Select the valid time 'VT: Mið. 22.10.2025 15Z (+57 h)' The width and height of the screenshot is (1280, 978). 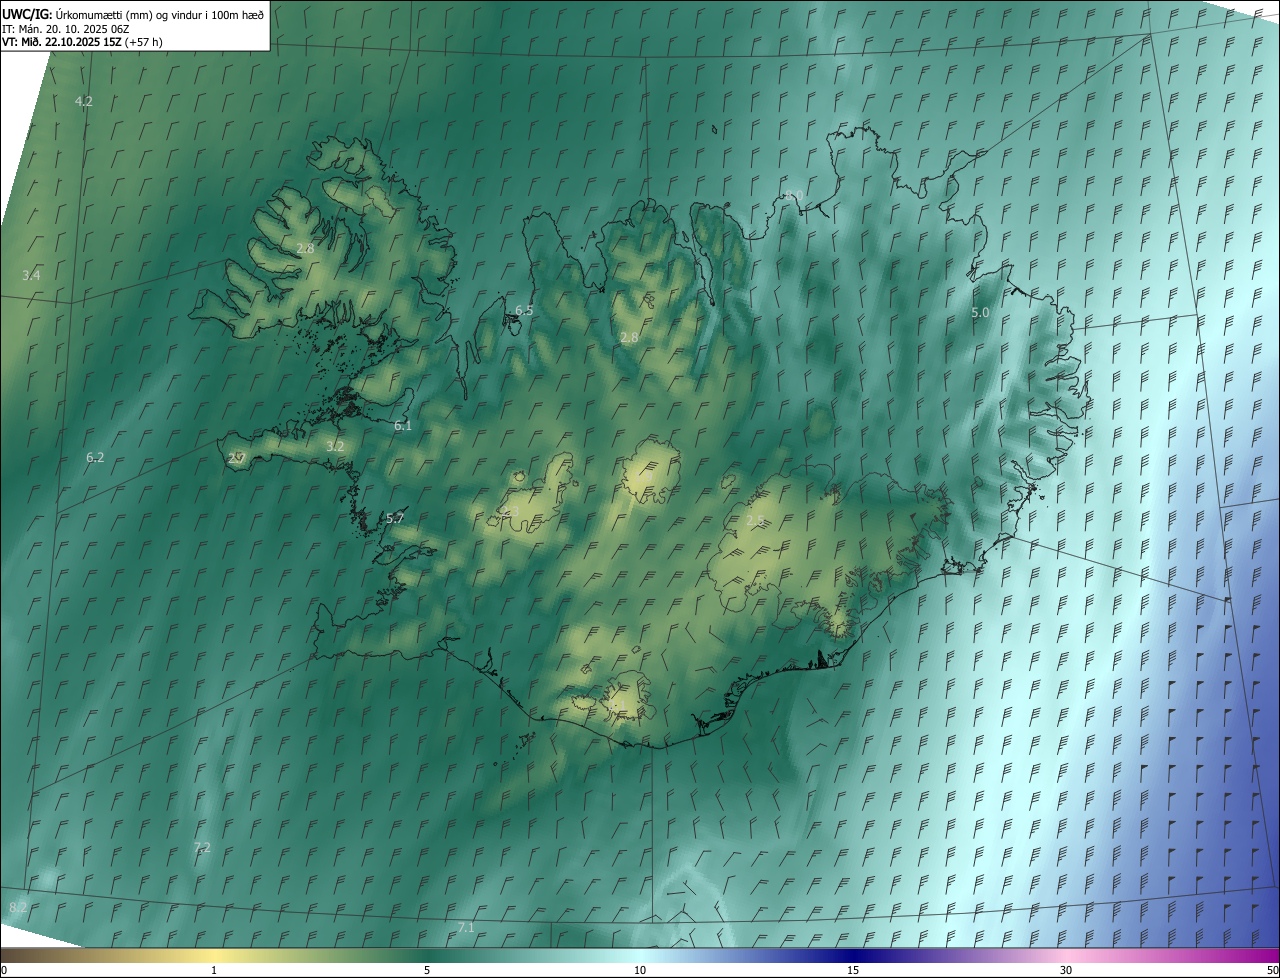pos(82,42)
